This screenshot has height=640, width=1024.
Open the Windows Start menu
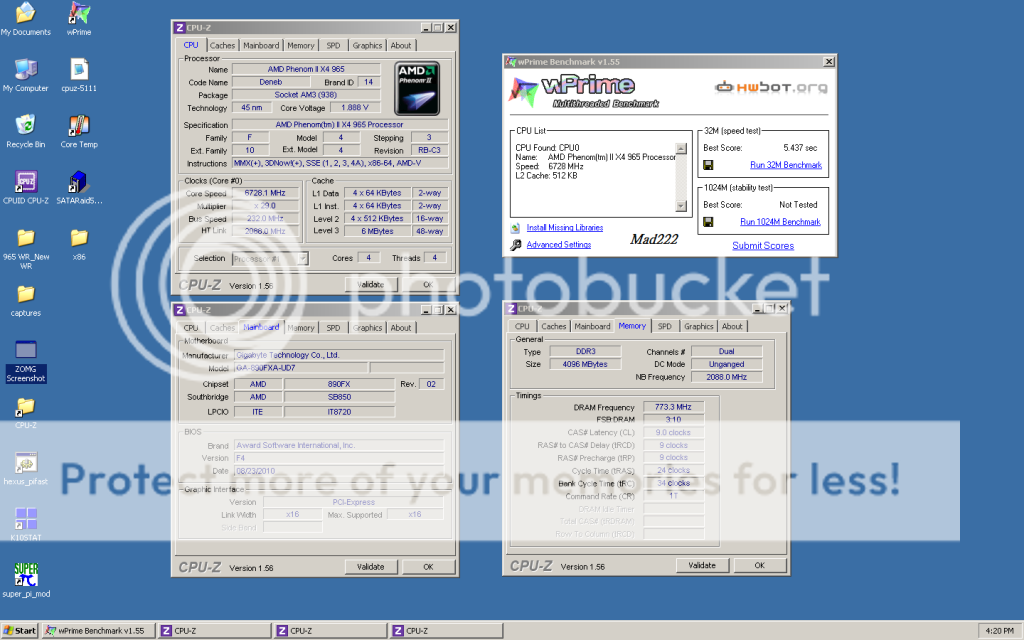20,631
